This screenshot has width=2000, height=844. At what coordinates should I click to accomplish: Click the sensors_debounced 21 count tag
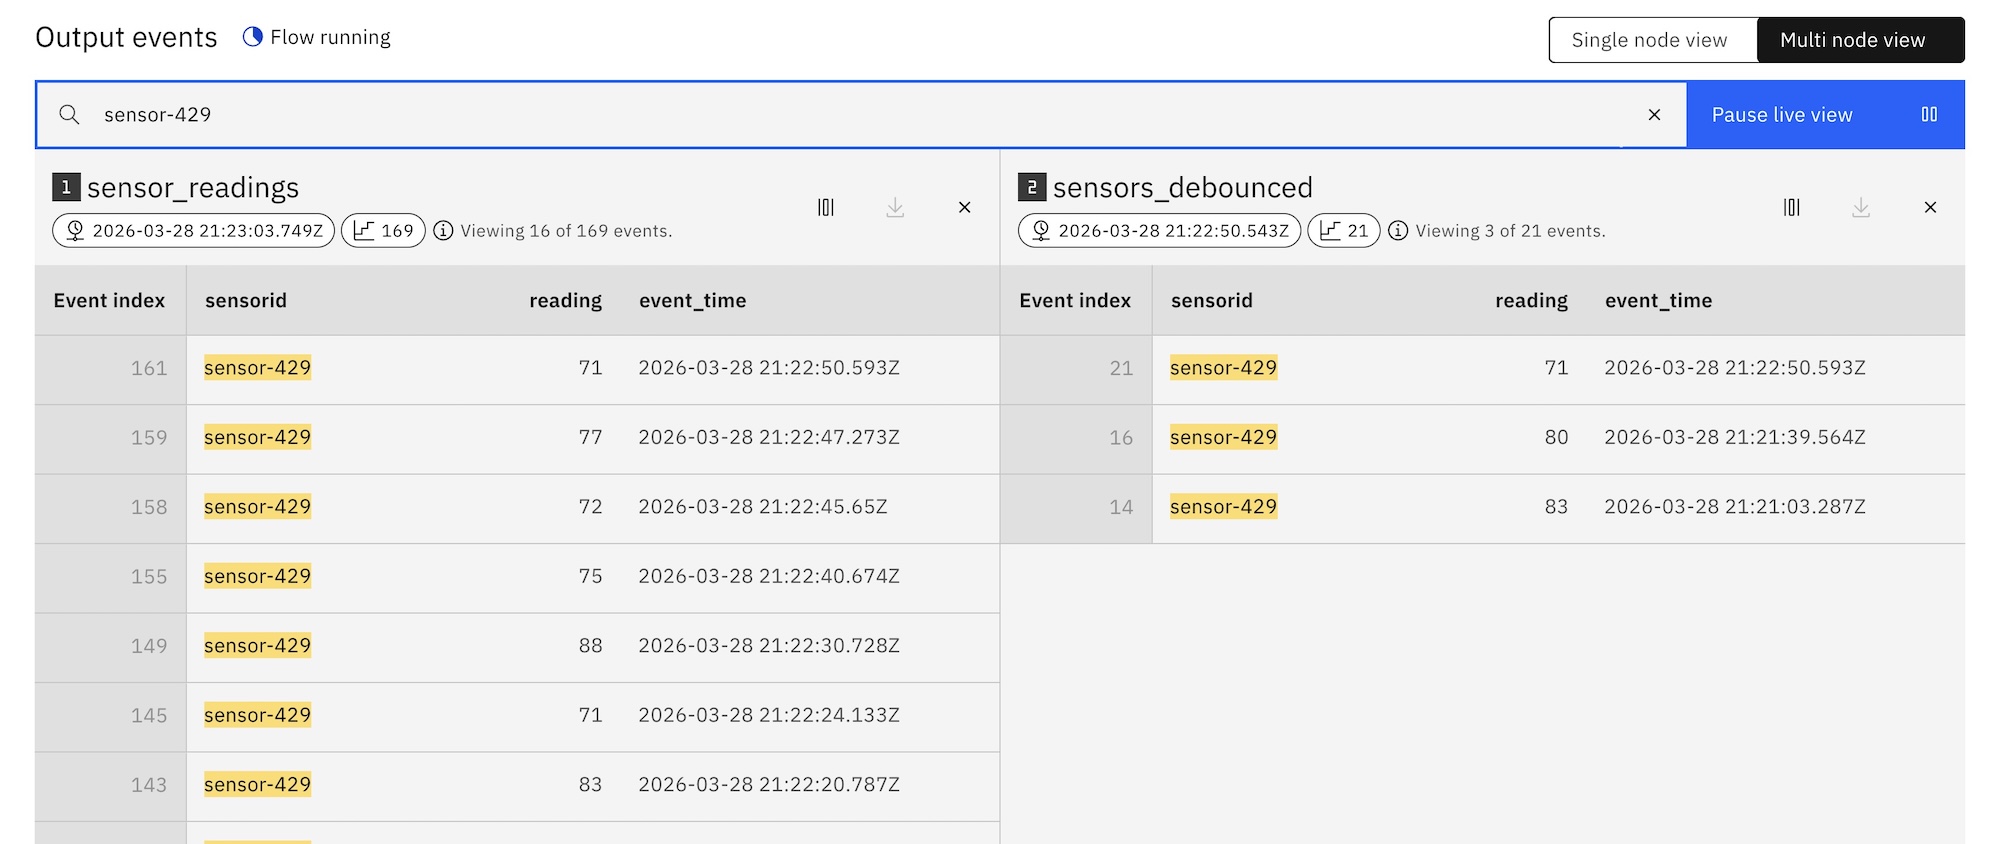pyautogui.click(x=1343, y=231)
